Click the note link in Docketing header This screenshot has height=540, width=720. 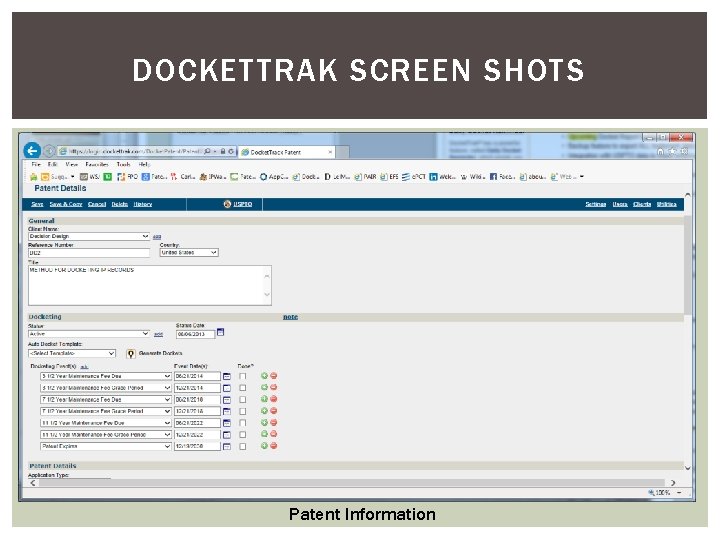point(290,317)
